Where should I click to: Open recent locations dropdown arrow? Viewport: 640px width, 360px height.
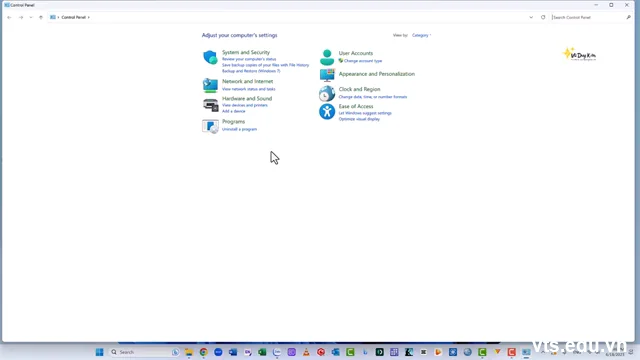(31, 18)
